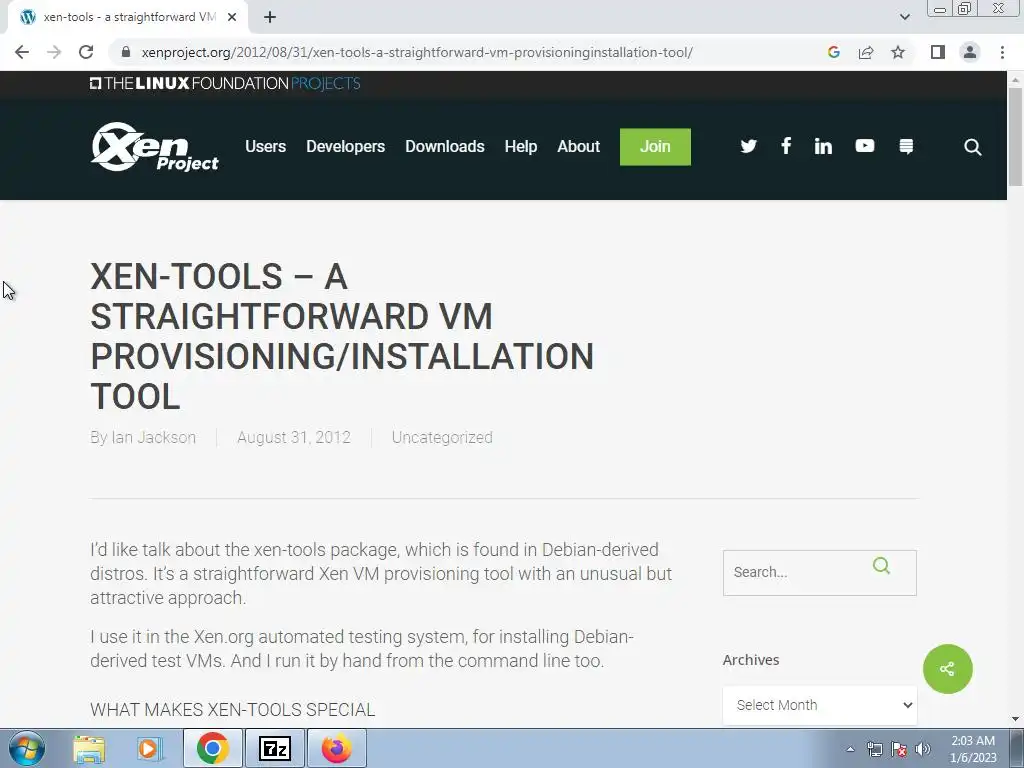Open the Google icon in address bar
Image resolution: width=1024 pixels, height=768 pixels.
(x=833, y=52)
